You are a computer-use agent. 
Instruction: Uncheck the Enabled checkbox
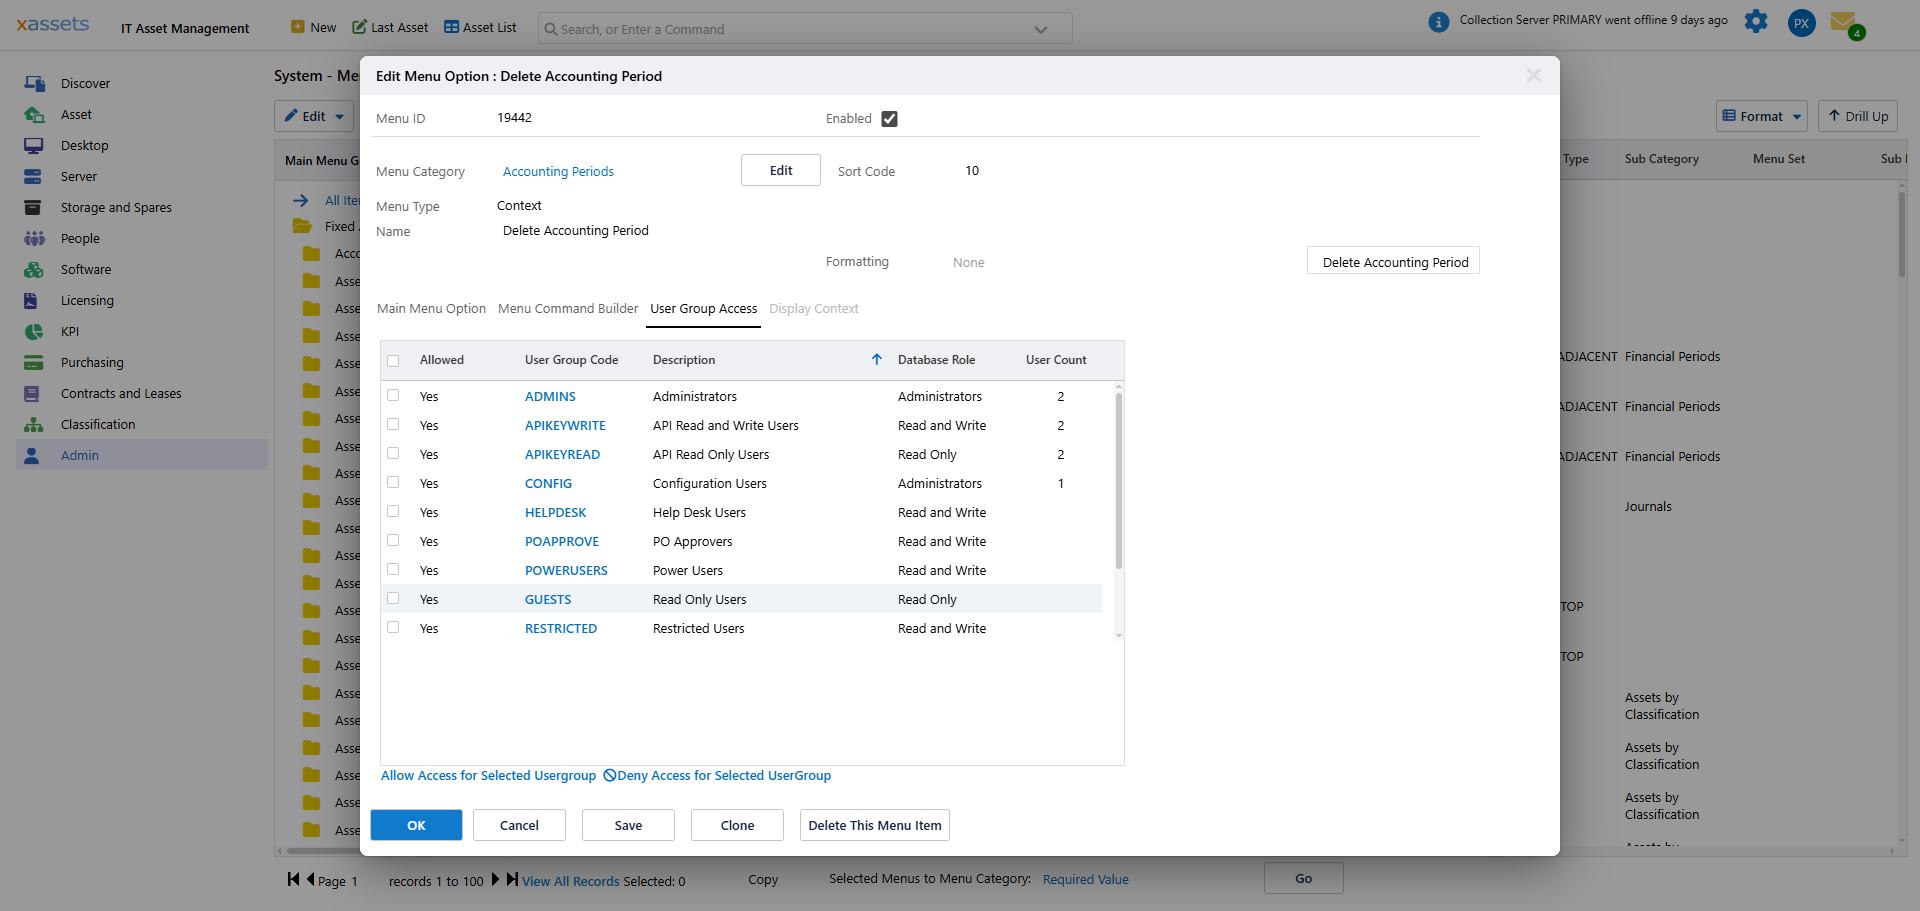coord(890,118)
